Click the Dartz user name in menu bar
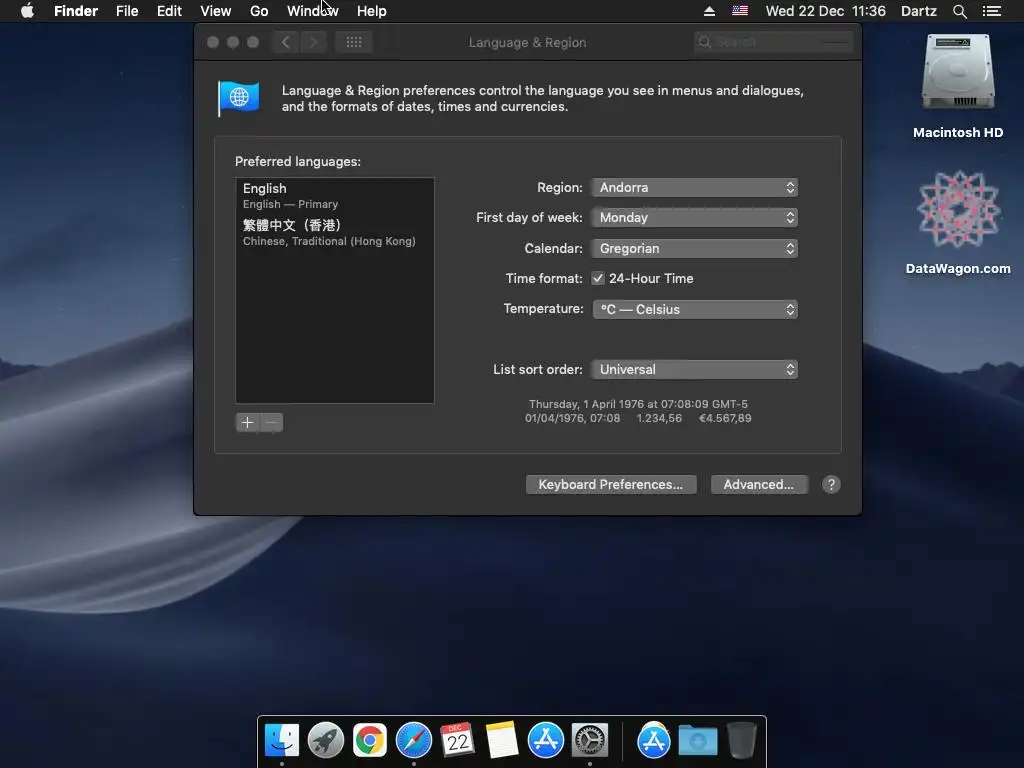This screenshot has height=768, width=1024. click(918, 11)
